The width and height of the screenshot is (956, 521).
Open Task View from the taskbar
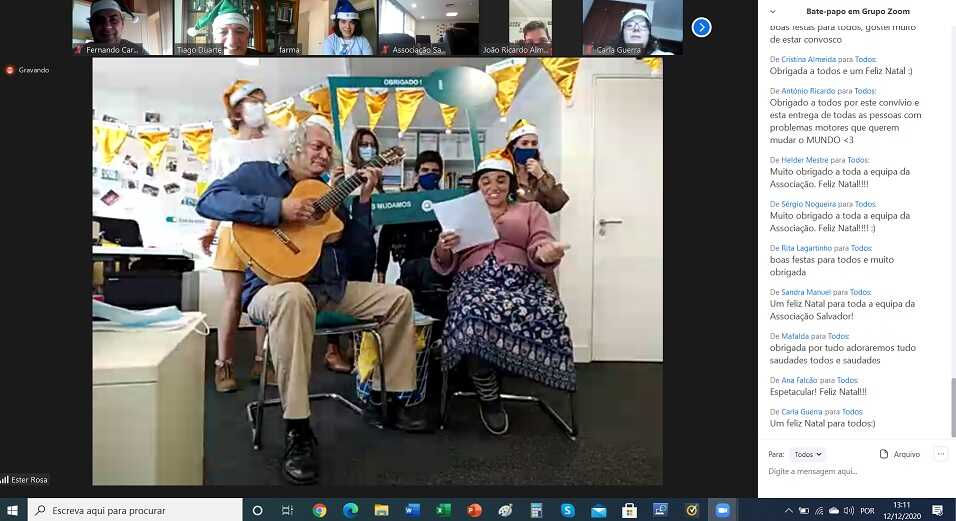(288, 510)
